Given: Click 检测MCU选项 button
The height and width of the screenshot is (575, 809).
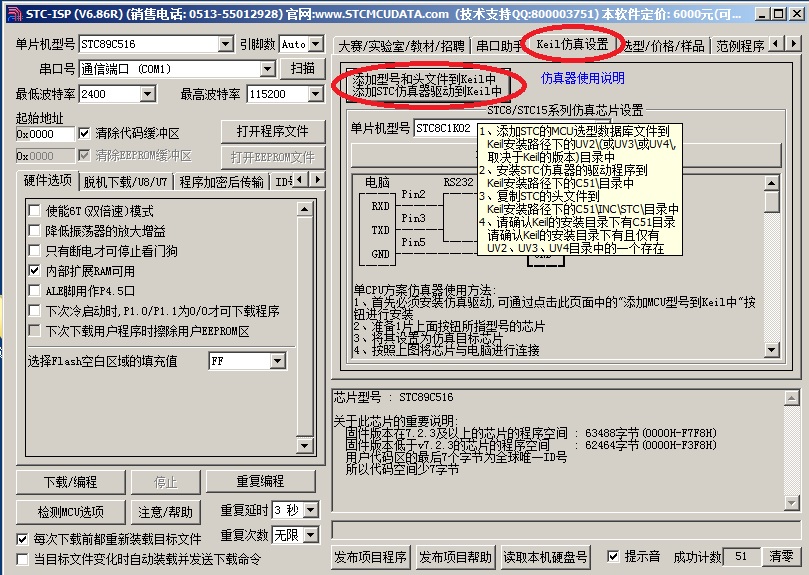Looking at the screenshot, I should pos(70,512).
